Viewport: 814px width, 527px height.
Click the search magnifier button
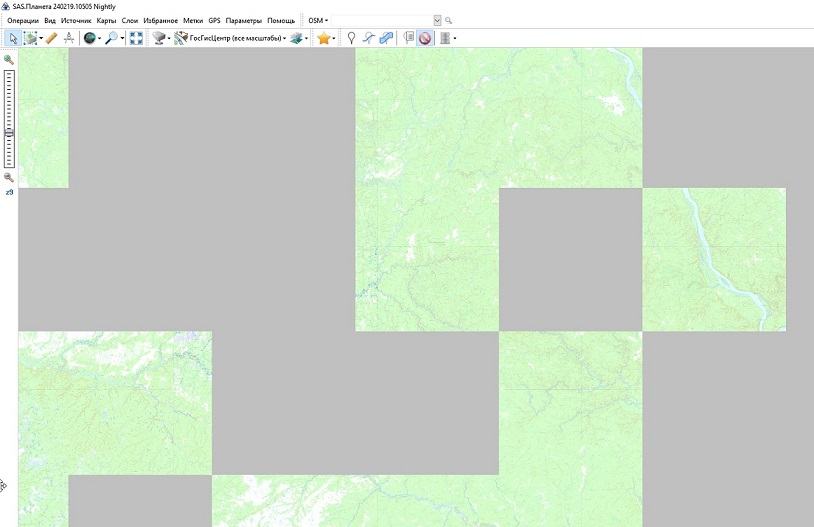[x=448, y=20]
